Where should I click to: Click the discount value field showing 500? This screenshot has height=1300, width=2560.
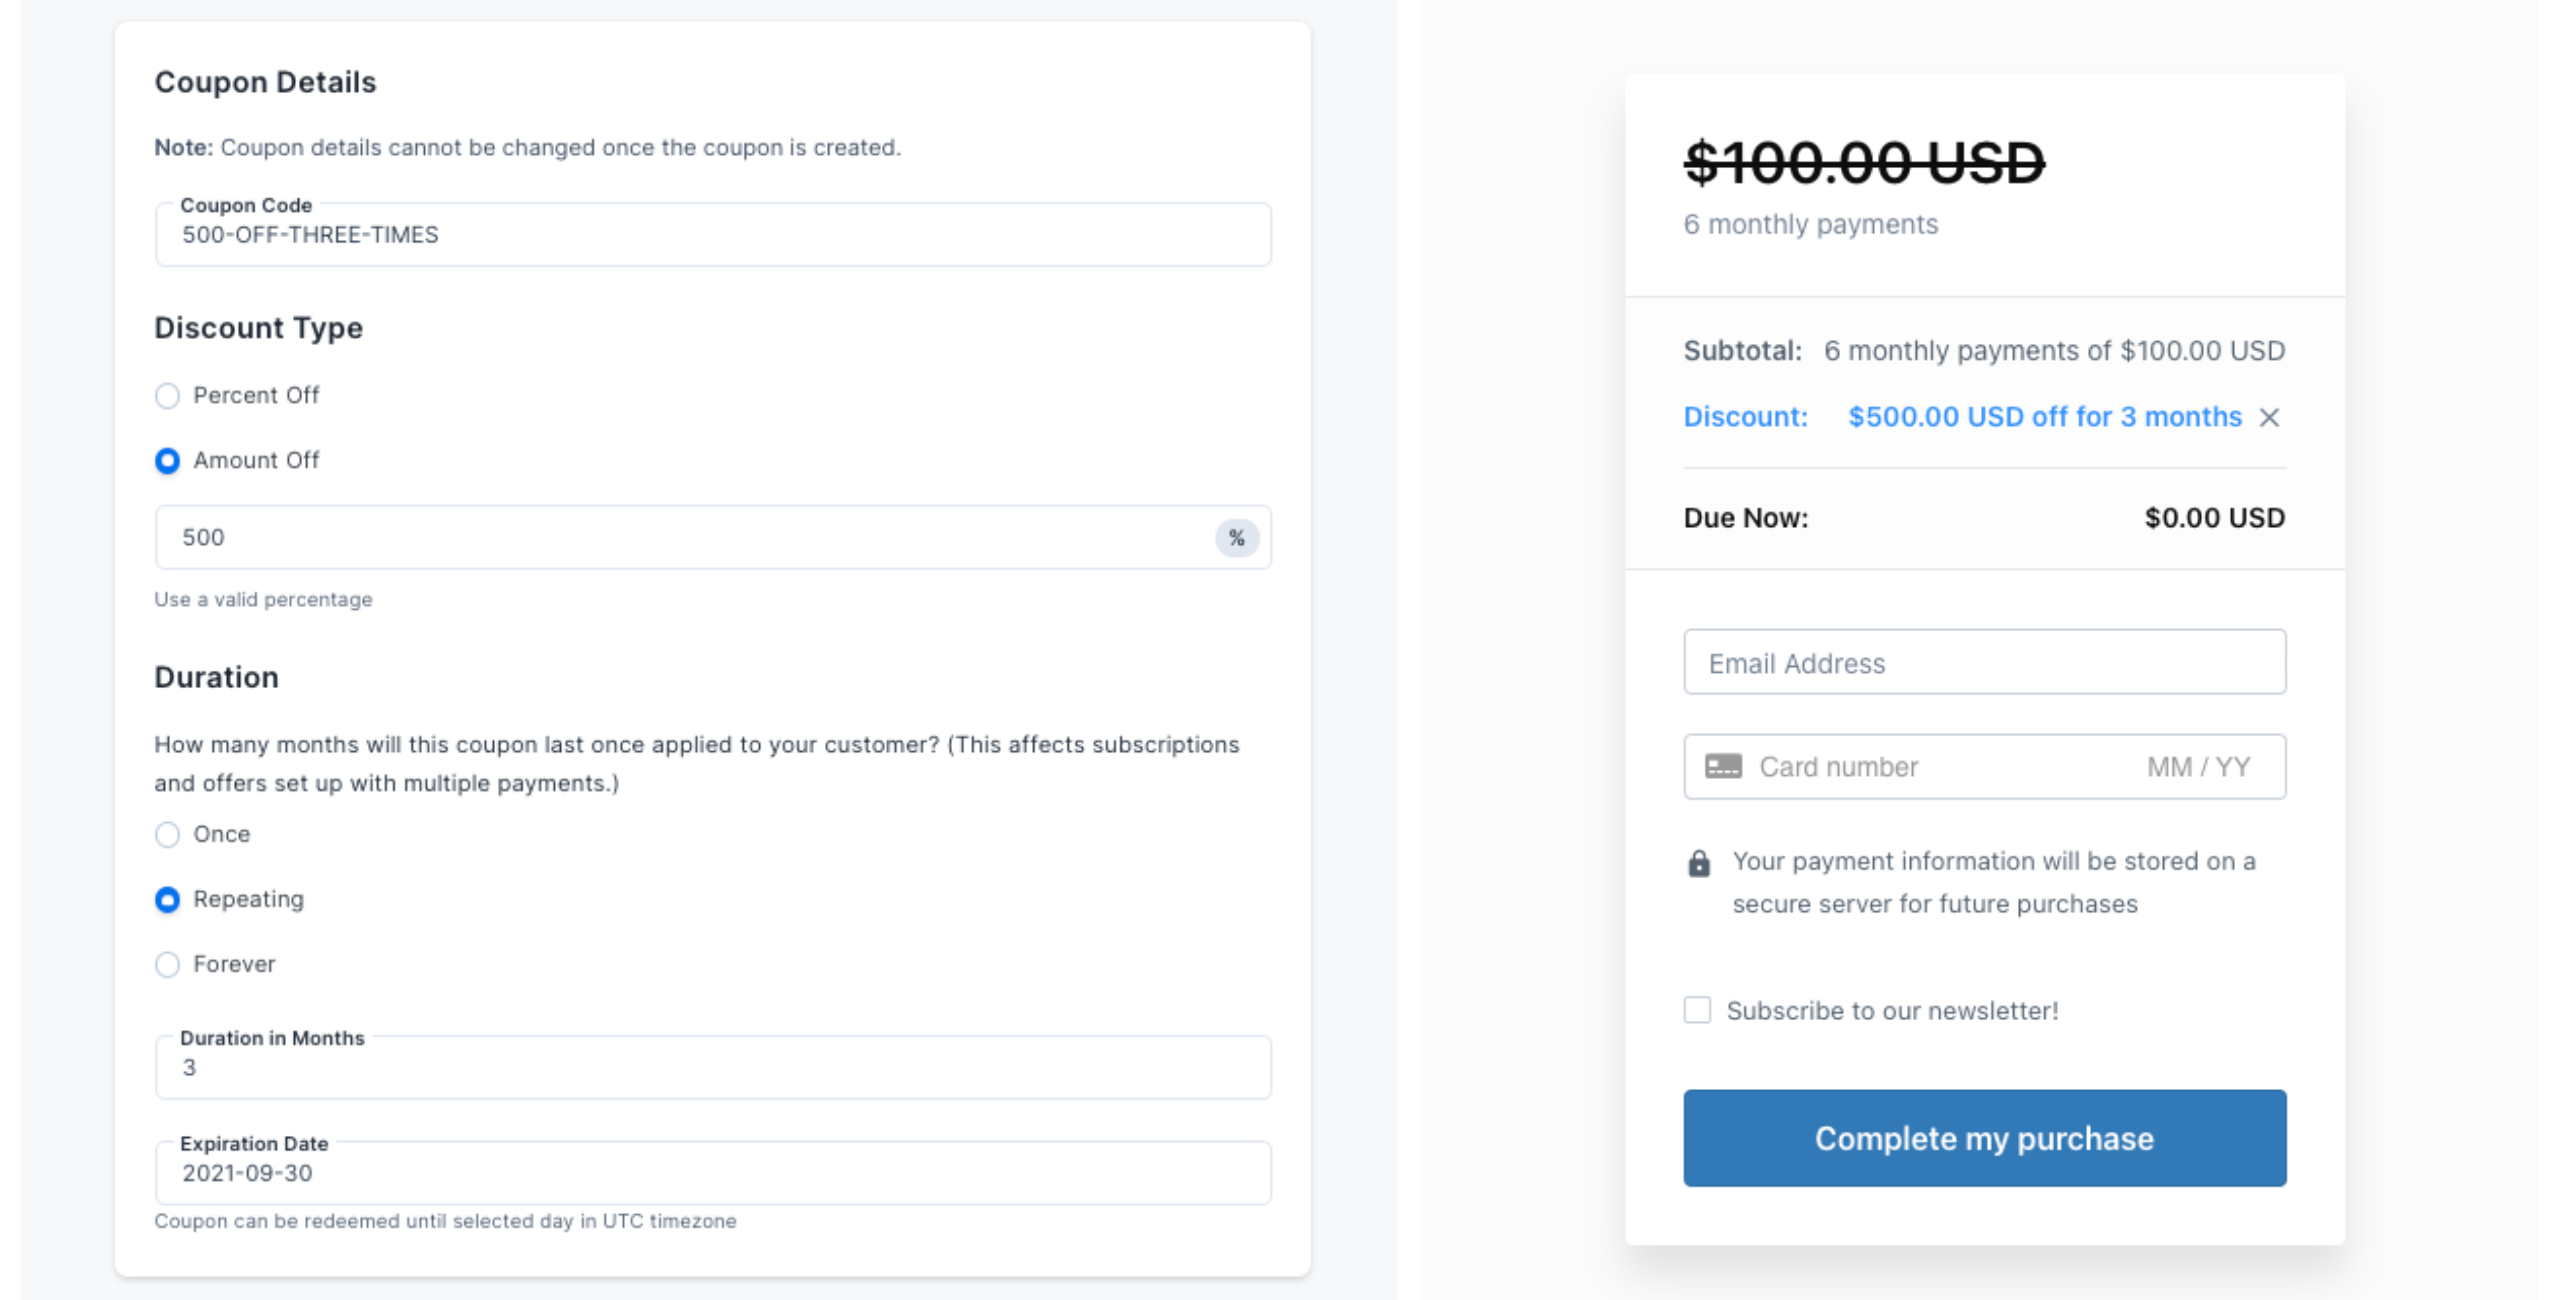click(600, 537)
